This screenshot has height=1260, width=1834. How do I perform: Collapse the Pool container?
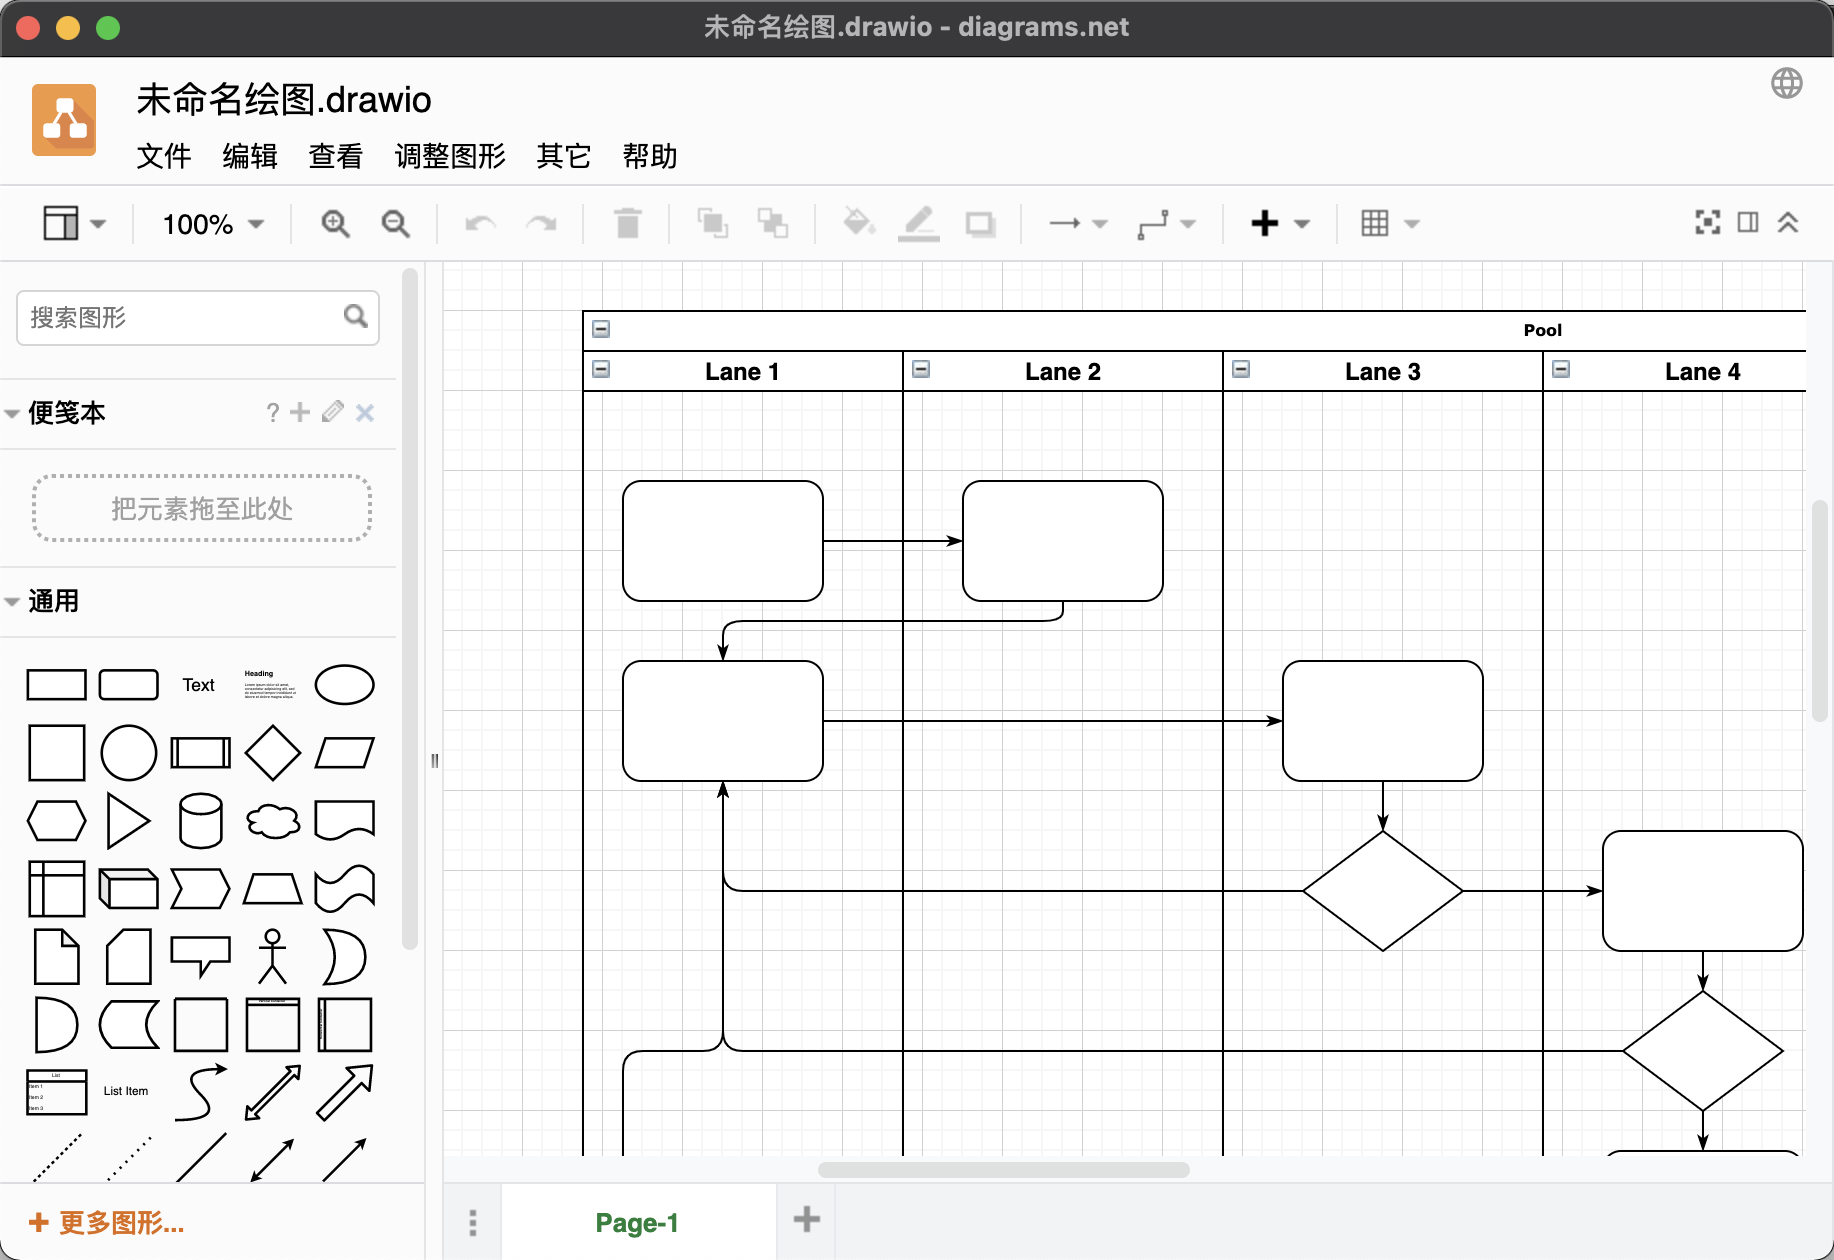point(601,329)
